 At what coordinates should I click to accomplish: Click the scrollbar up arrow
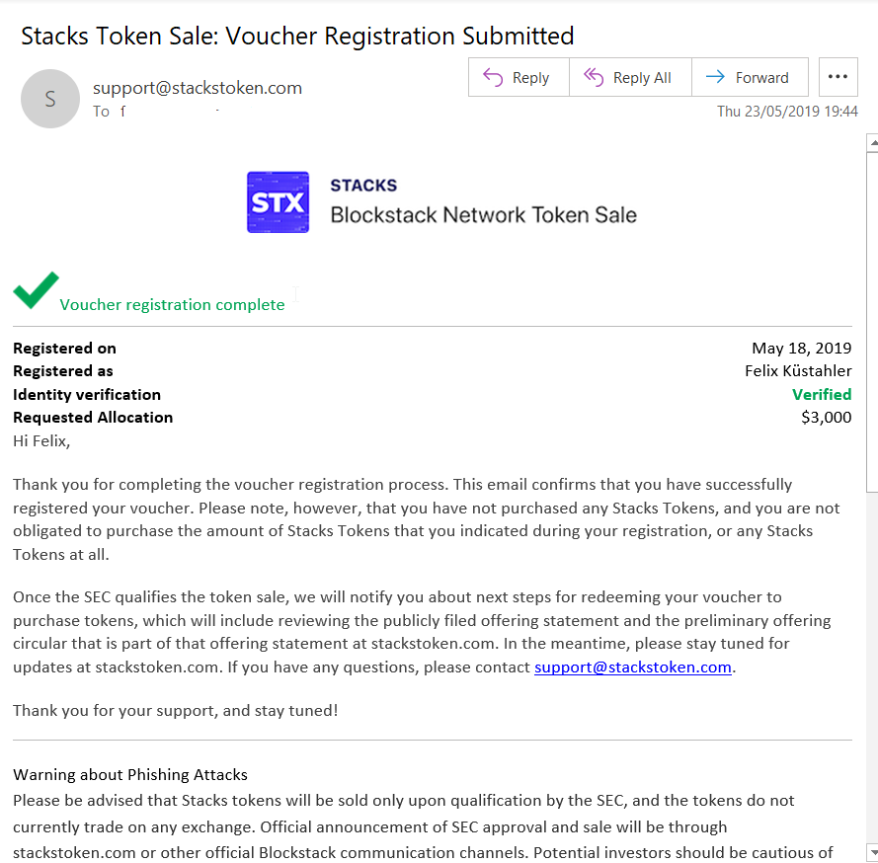(x=871, y=144)
